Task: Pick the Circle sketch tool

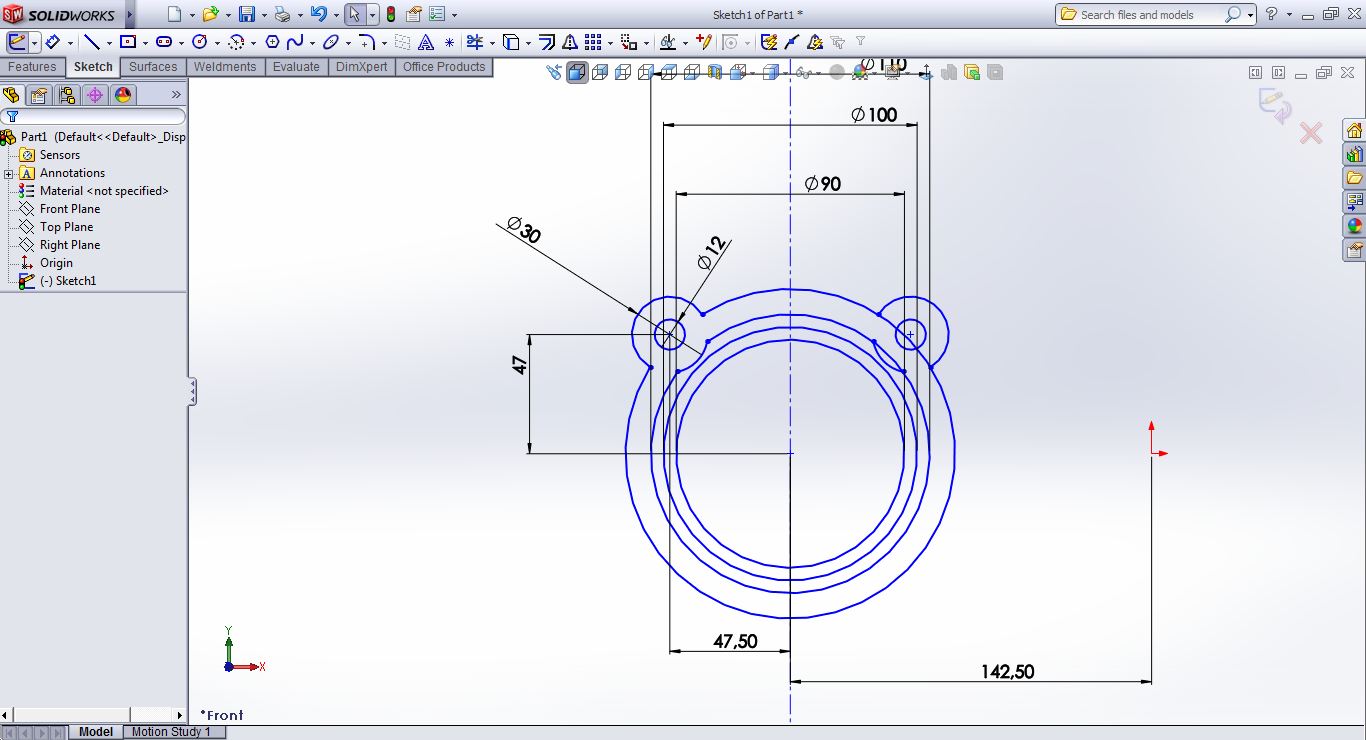Action: point(200,41)
